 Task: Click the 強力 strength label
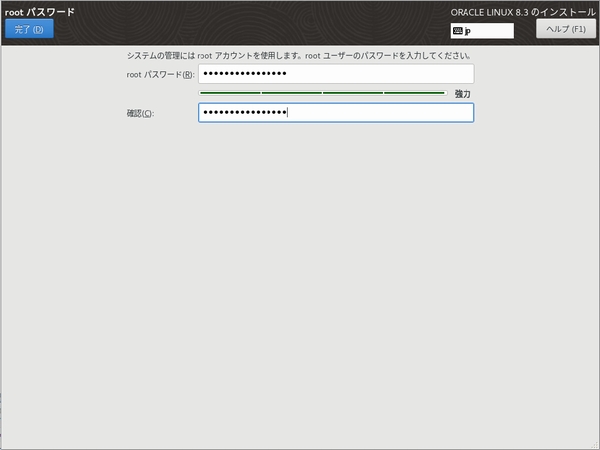click(462, 94)
